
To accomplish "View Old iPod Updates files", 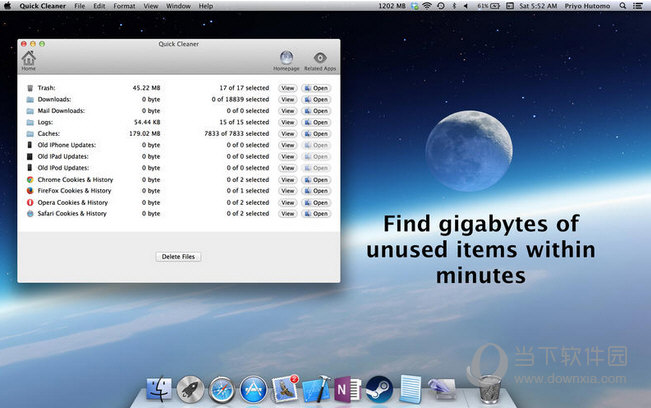I will click(288, 168).
